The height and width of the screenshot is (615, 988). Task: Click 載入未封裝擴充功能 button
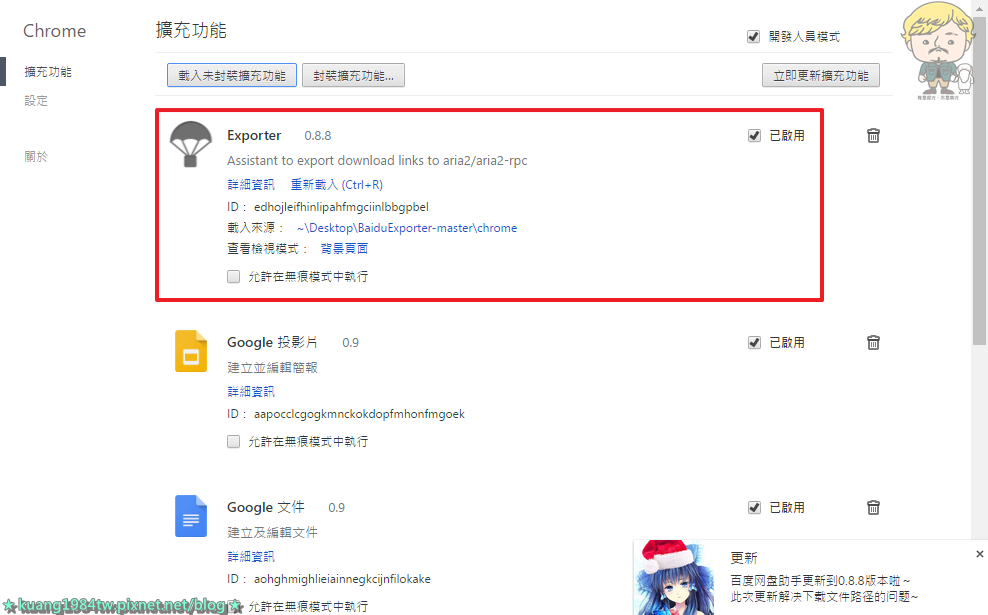232,76
